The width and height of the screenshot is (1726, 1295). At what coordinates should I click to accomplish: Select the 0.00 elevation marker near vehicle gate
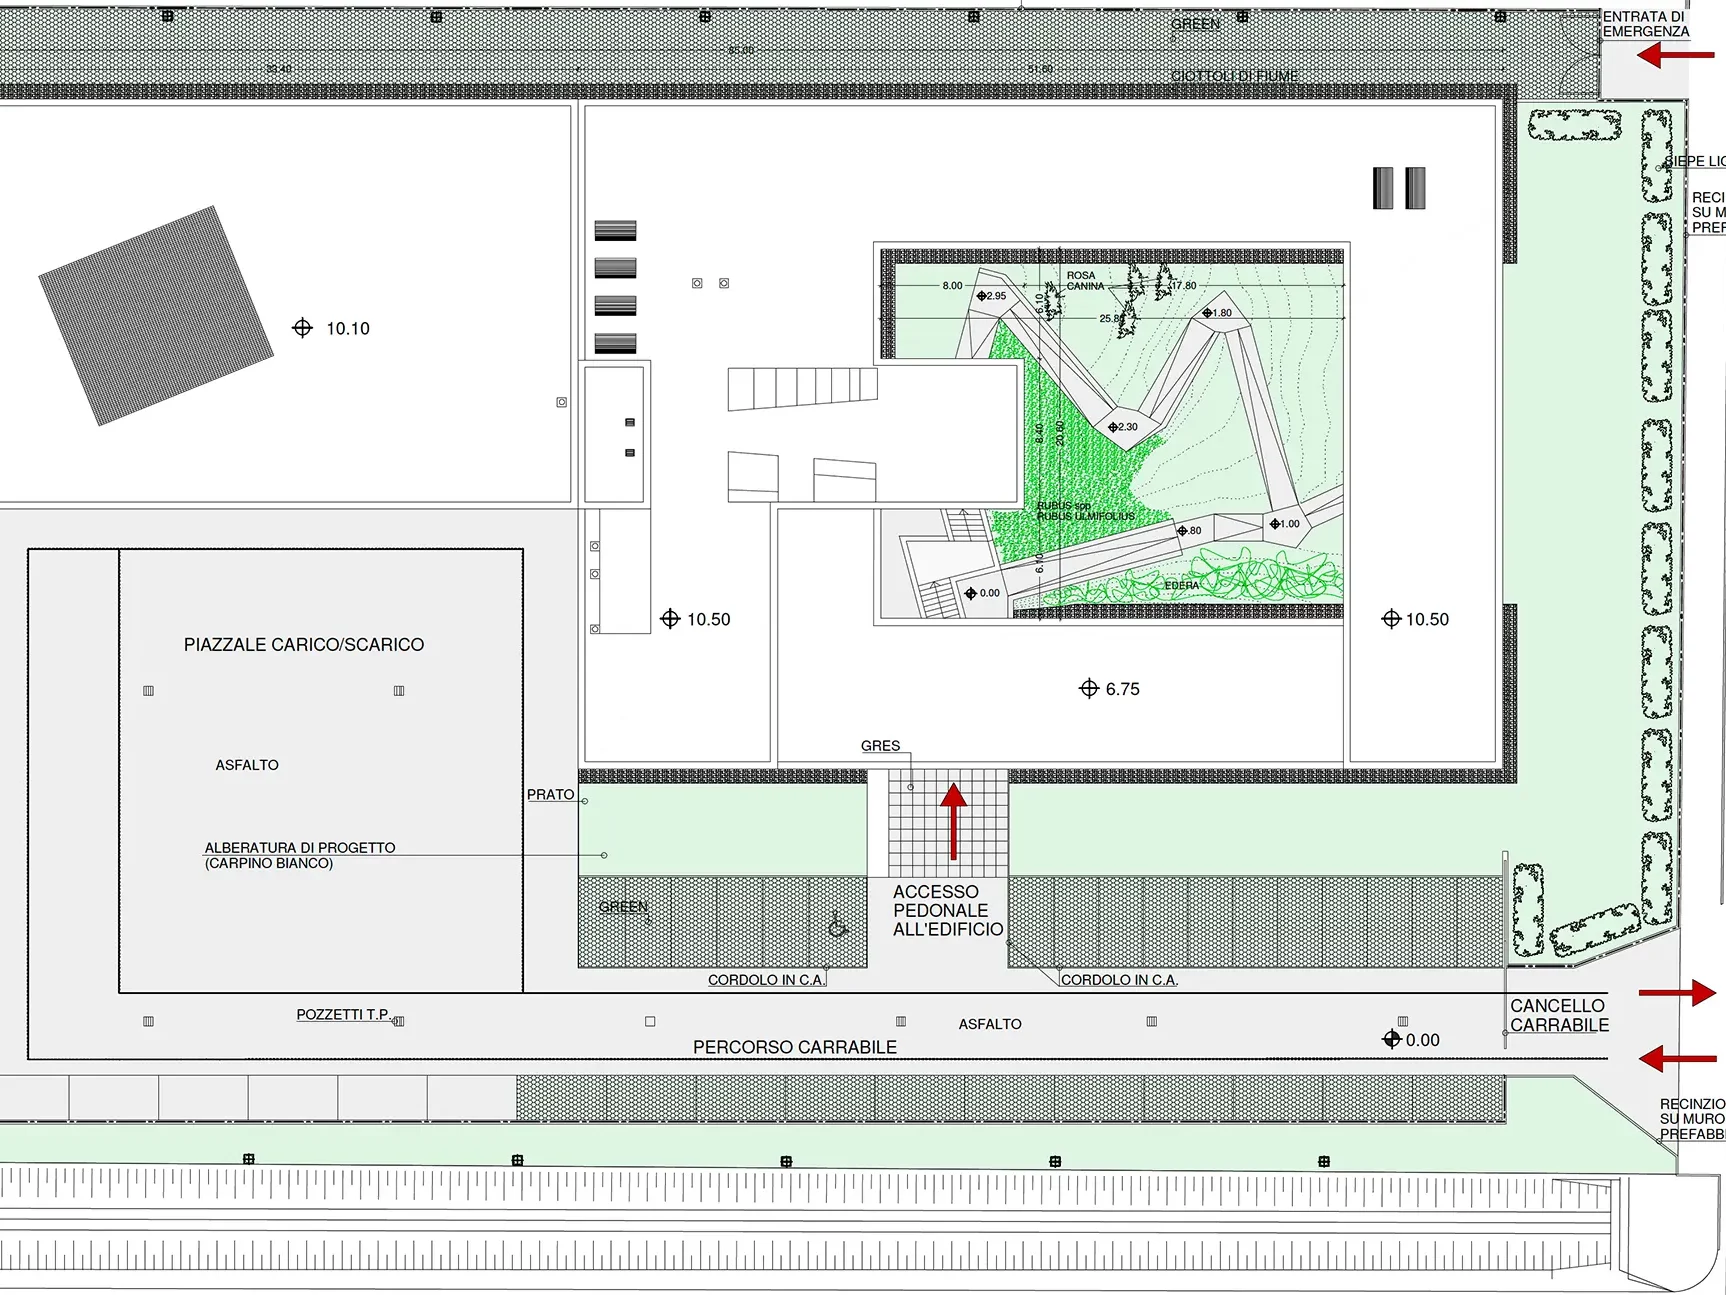tap(1391, 1039)
